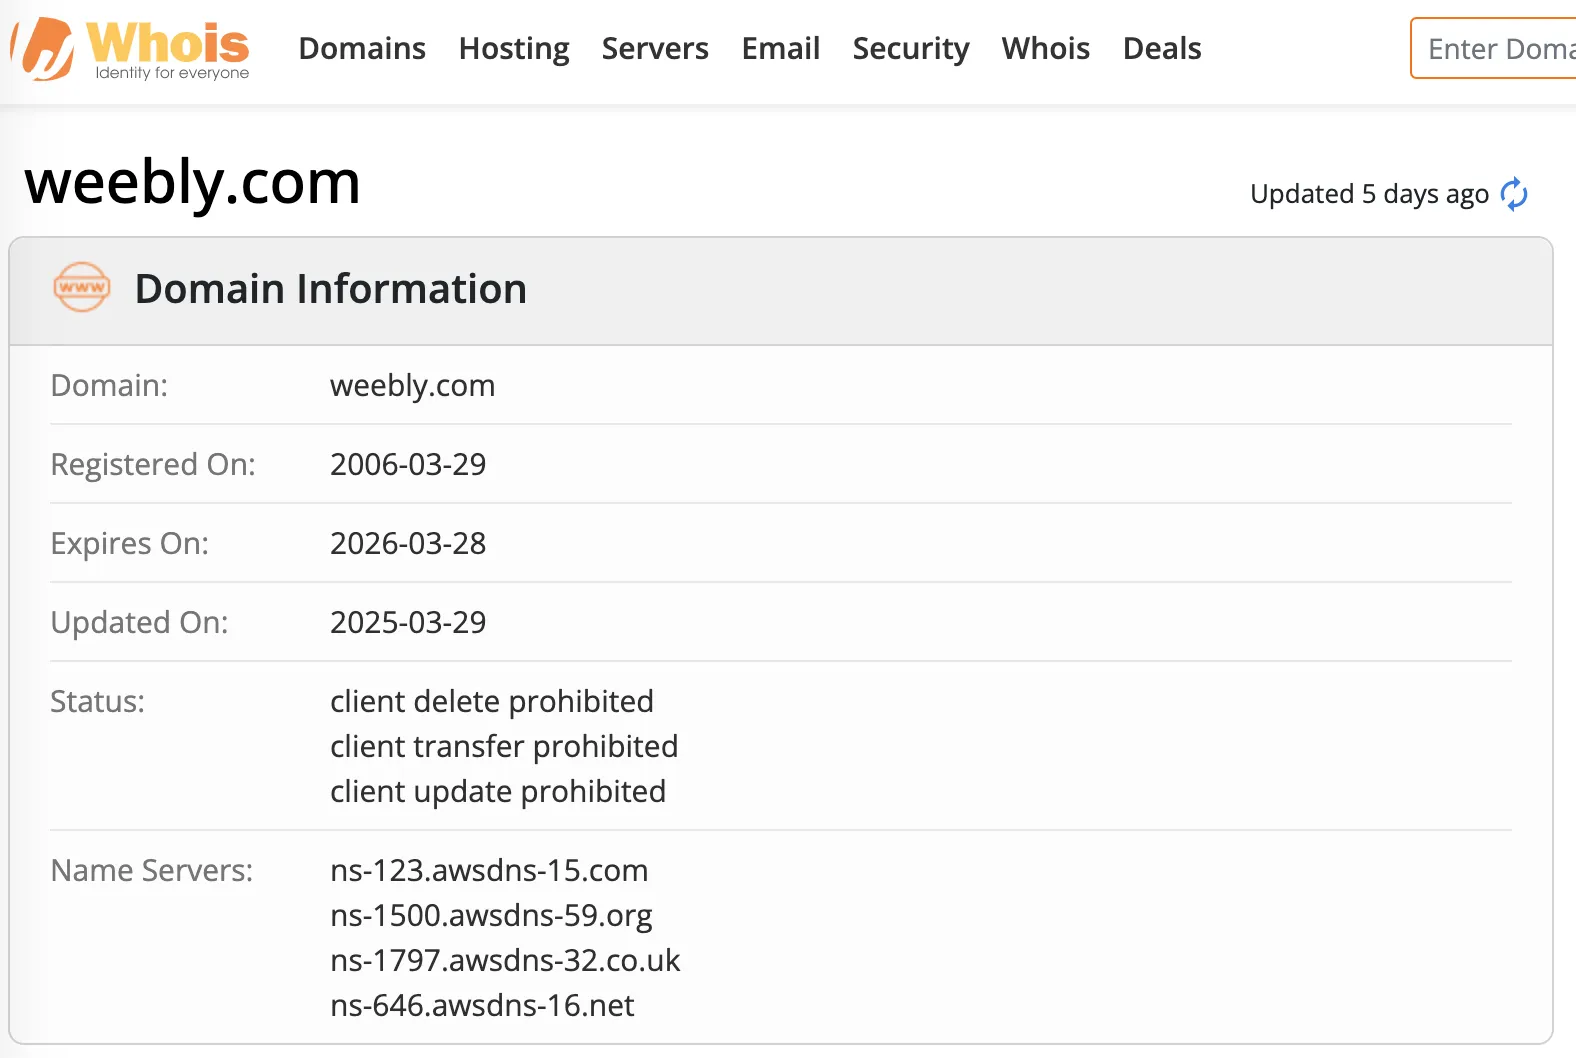Open the Hosting menu
This screenshot has height=1058, width=1576.
click(514, 48)
